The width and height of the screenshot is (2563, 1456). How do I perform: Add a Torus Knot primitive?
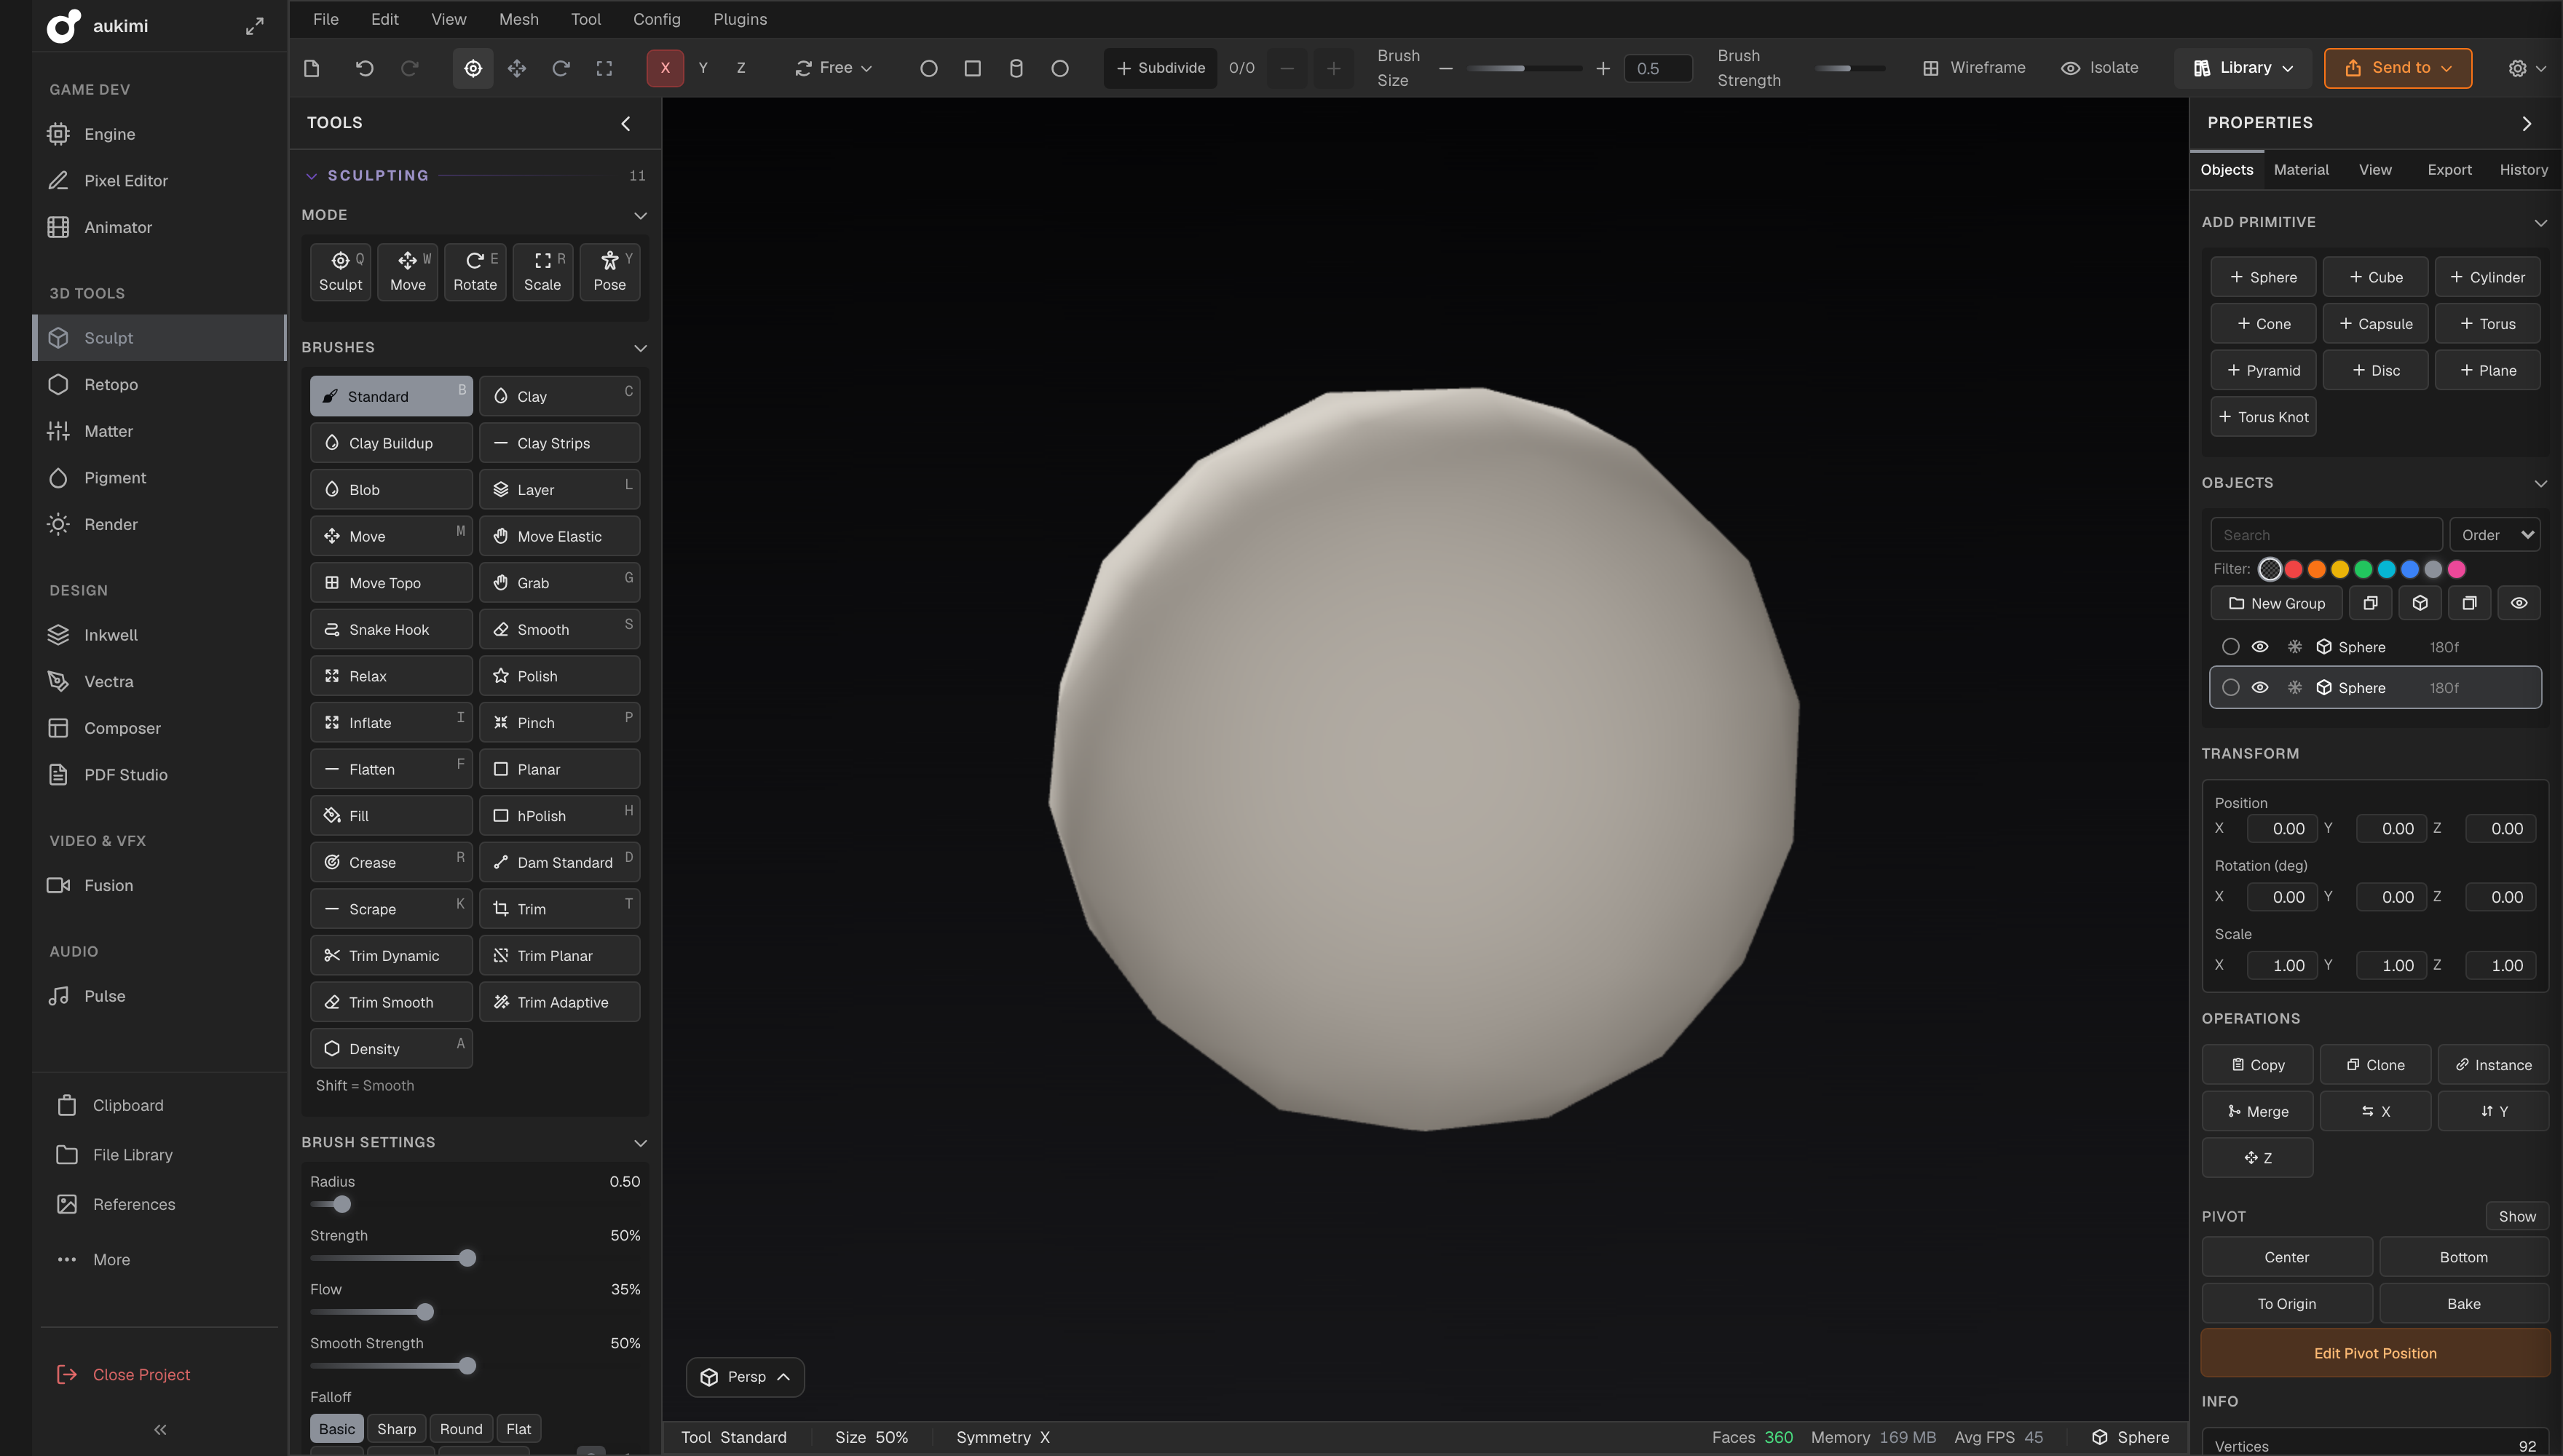click(2263, 417)
